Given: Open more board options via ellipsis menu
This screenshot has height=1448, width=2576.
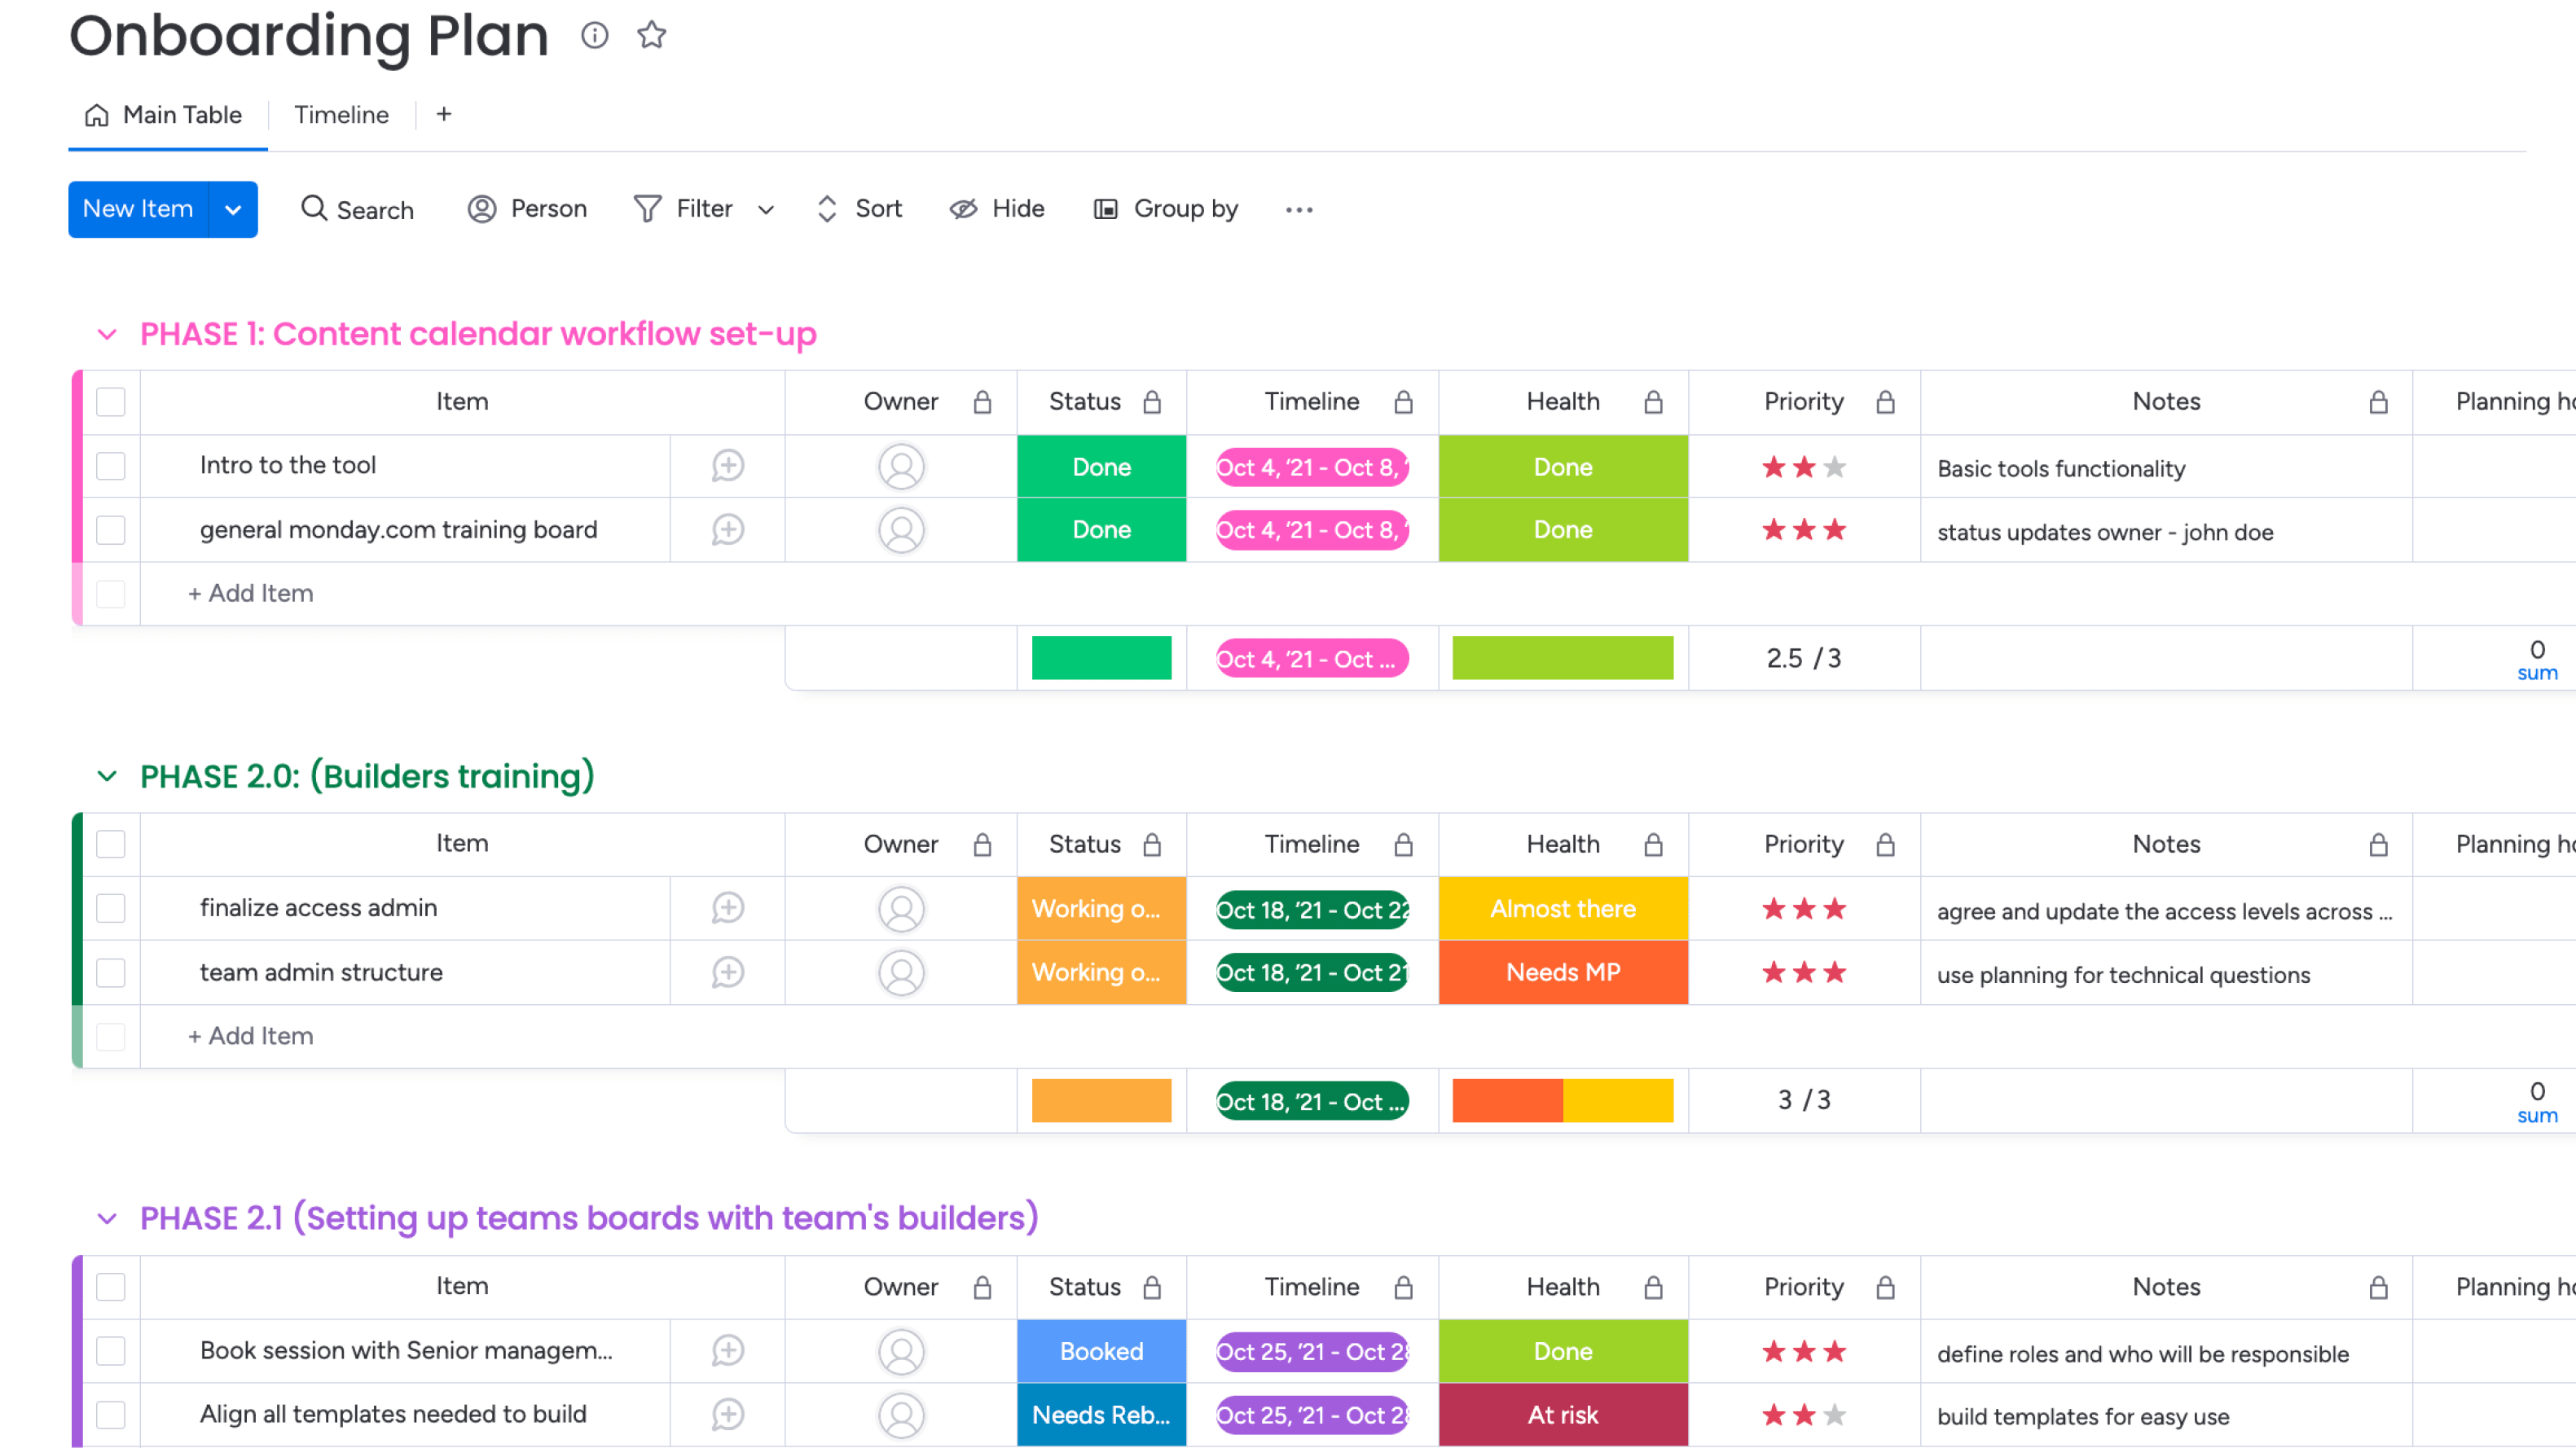Looking at the screenshot, I should 1299,209.
